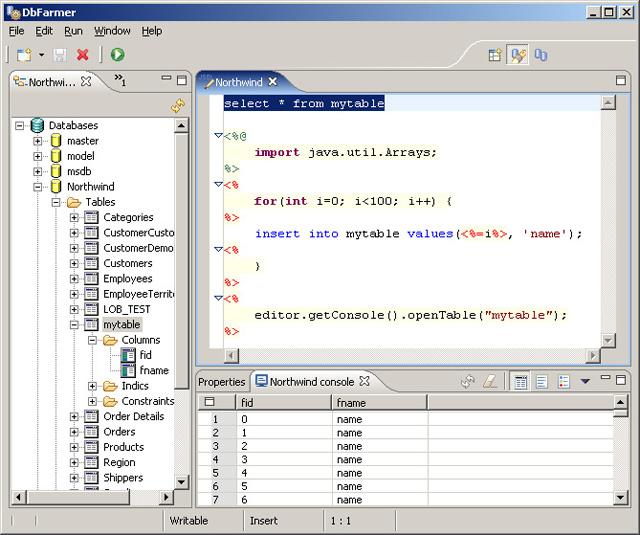This screenshot has height=535, width=640.
Task: Open the Run menu
Action: 73,31
